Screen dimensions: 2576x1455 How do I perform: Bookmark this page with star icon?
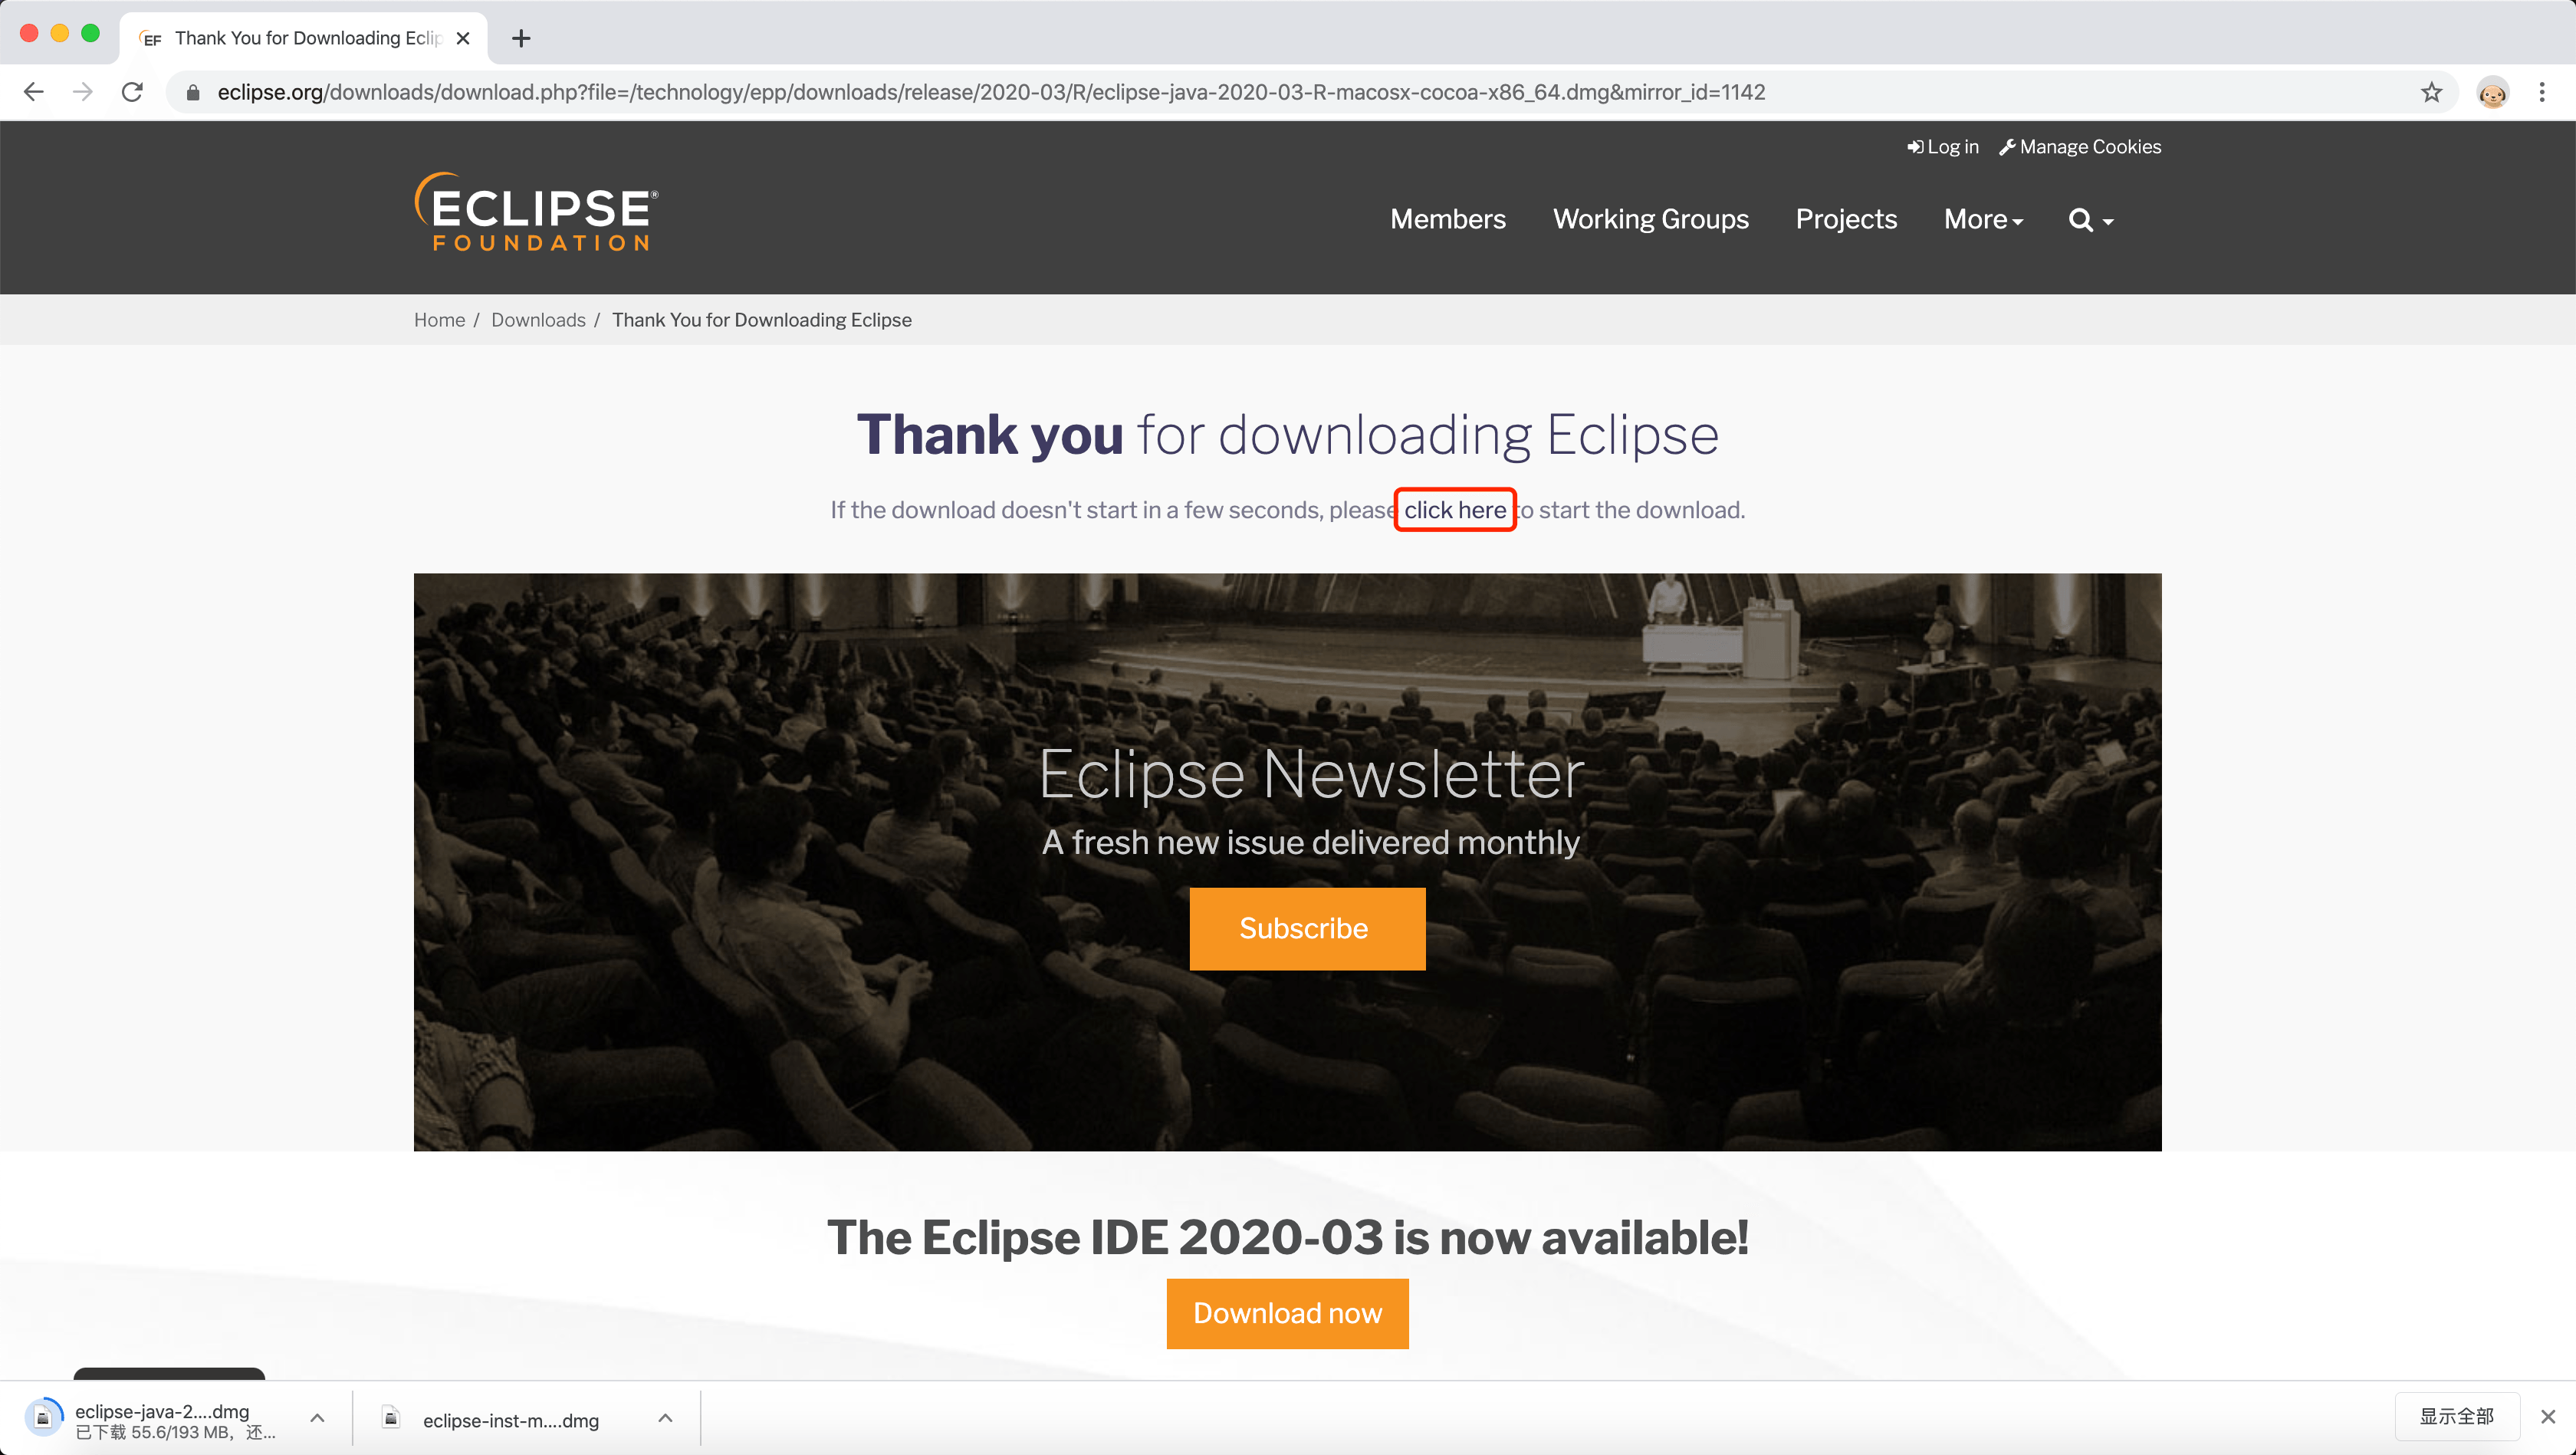[2431, 92]
